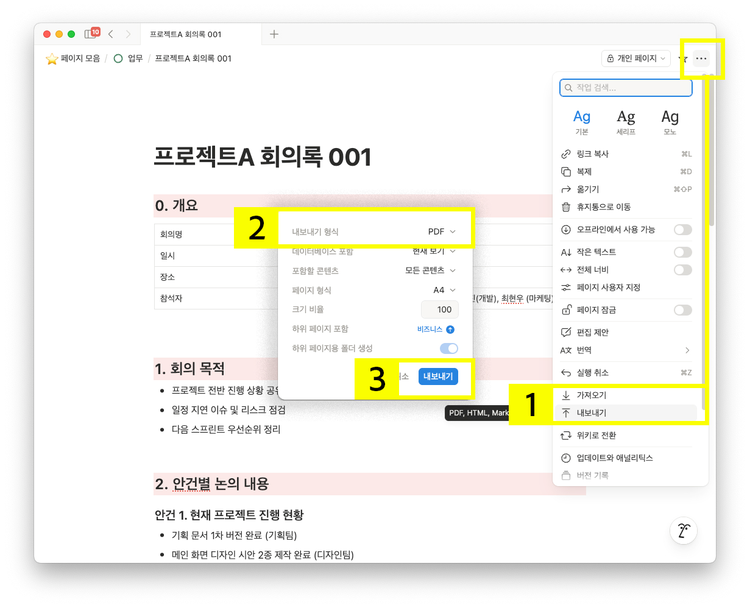Open the 데이터베이스 포함 dropdown
The width and height of the screenshot is (750, 608).
click(434, 251)
